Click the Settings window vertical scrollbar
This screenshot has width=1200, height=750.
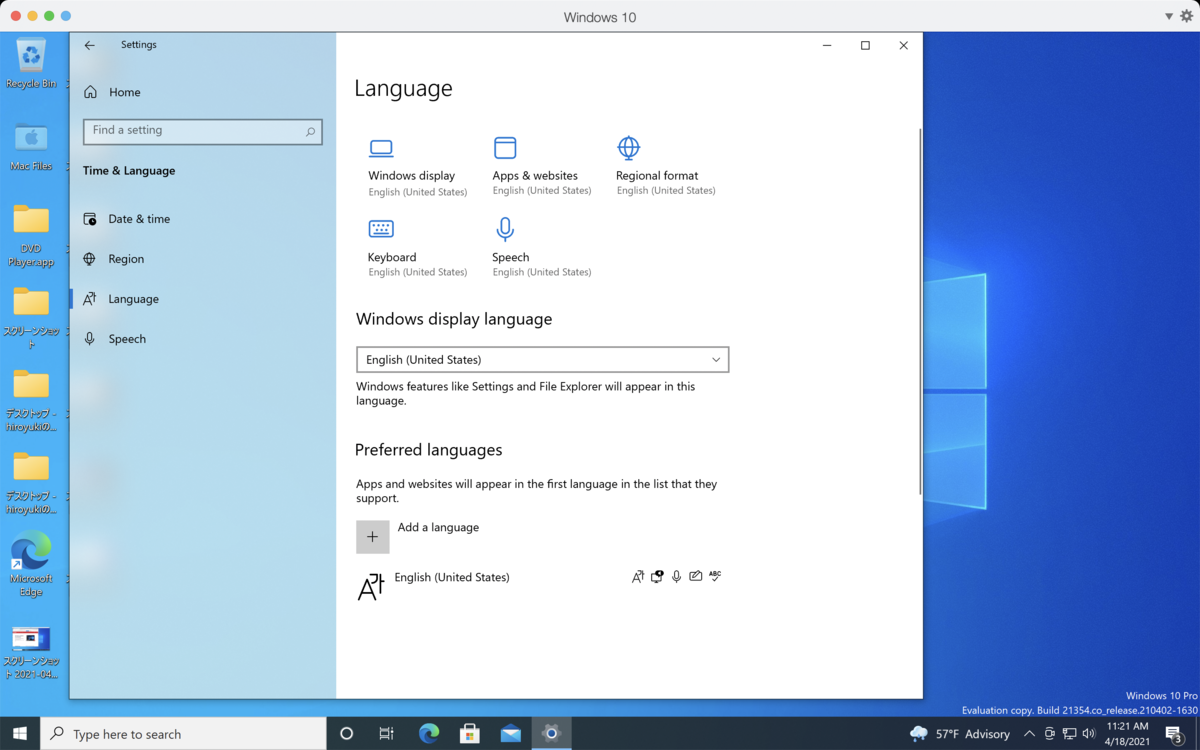pyautogui.click(x=920, y=310)
